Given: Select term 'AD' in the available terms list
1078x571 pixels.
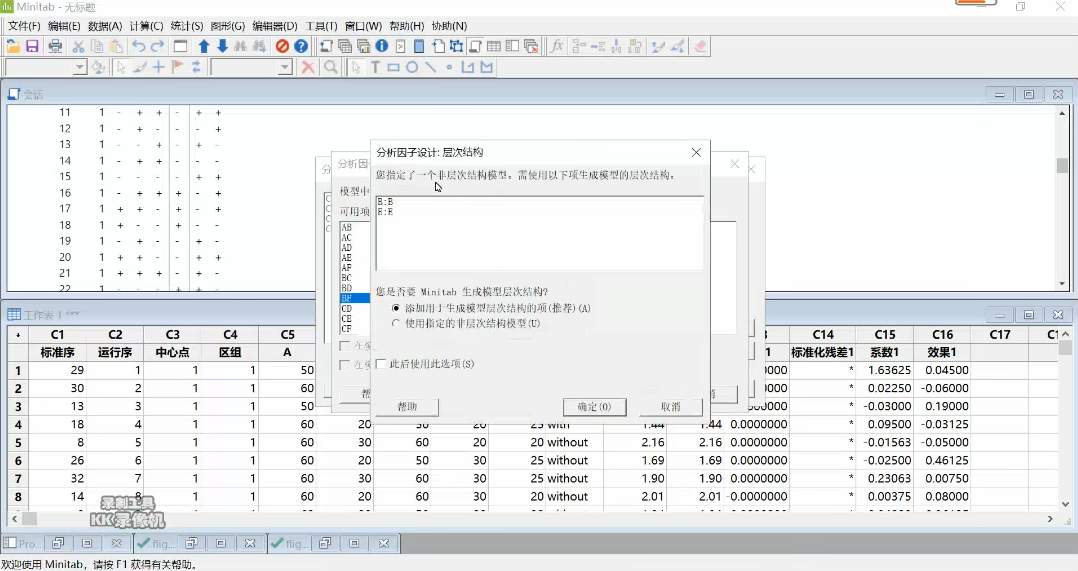Looking at the screenshot, I should coord(346,247).
